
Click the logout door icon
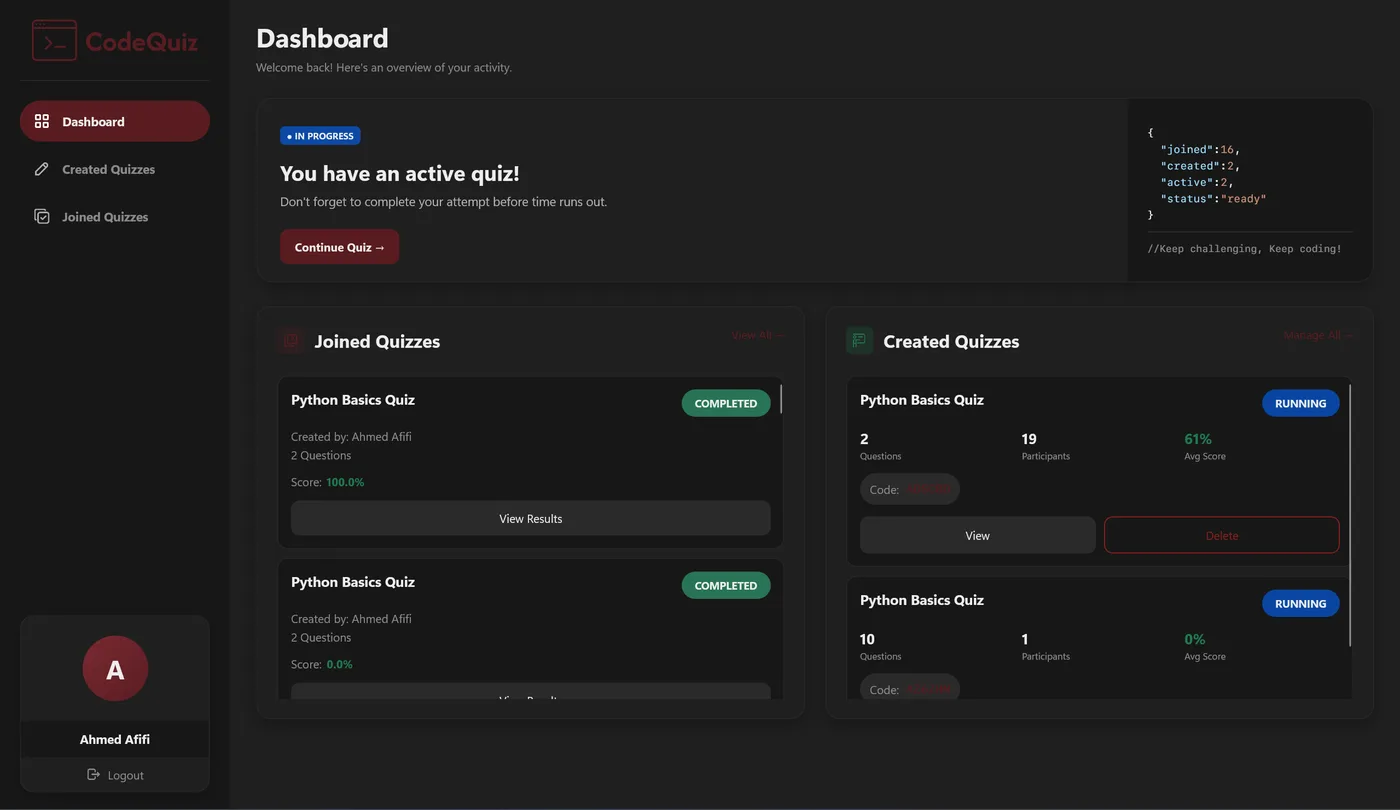[94, 775]
